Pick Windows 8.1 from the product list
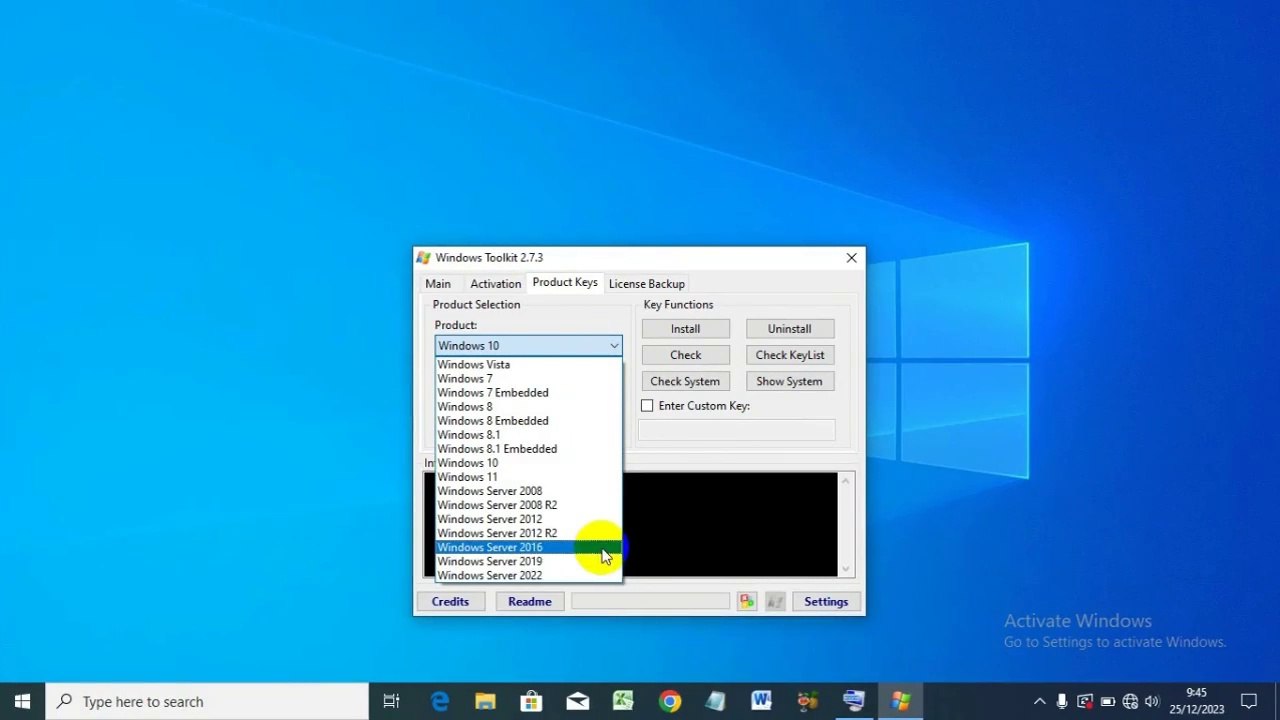 [528, 434]
